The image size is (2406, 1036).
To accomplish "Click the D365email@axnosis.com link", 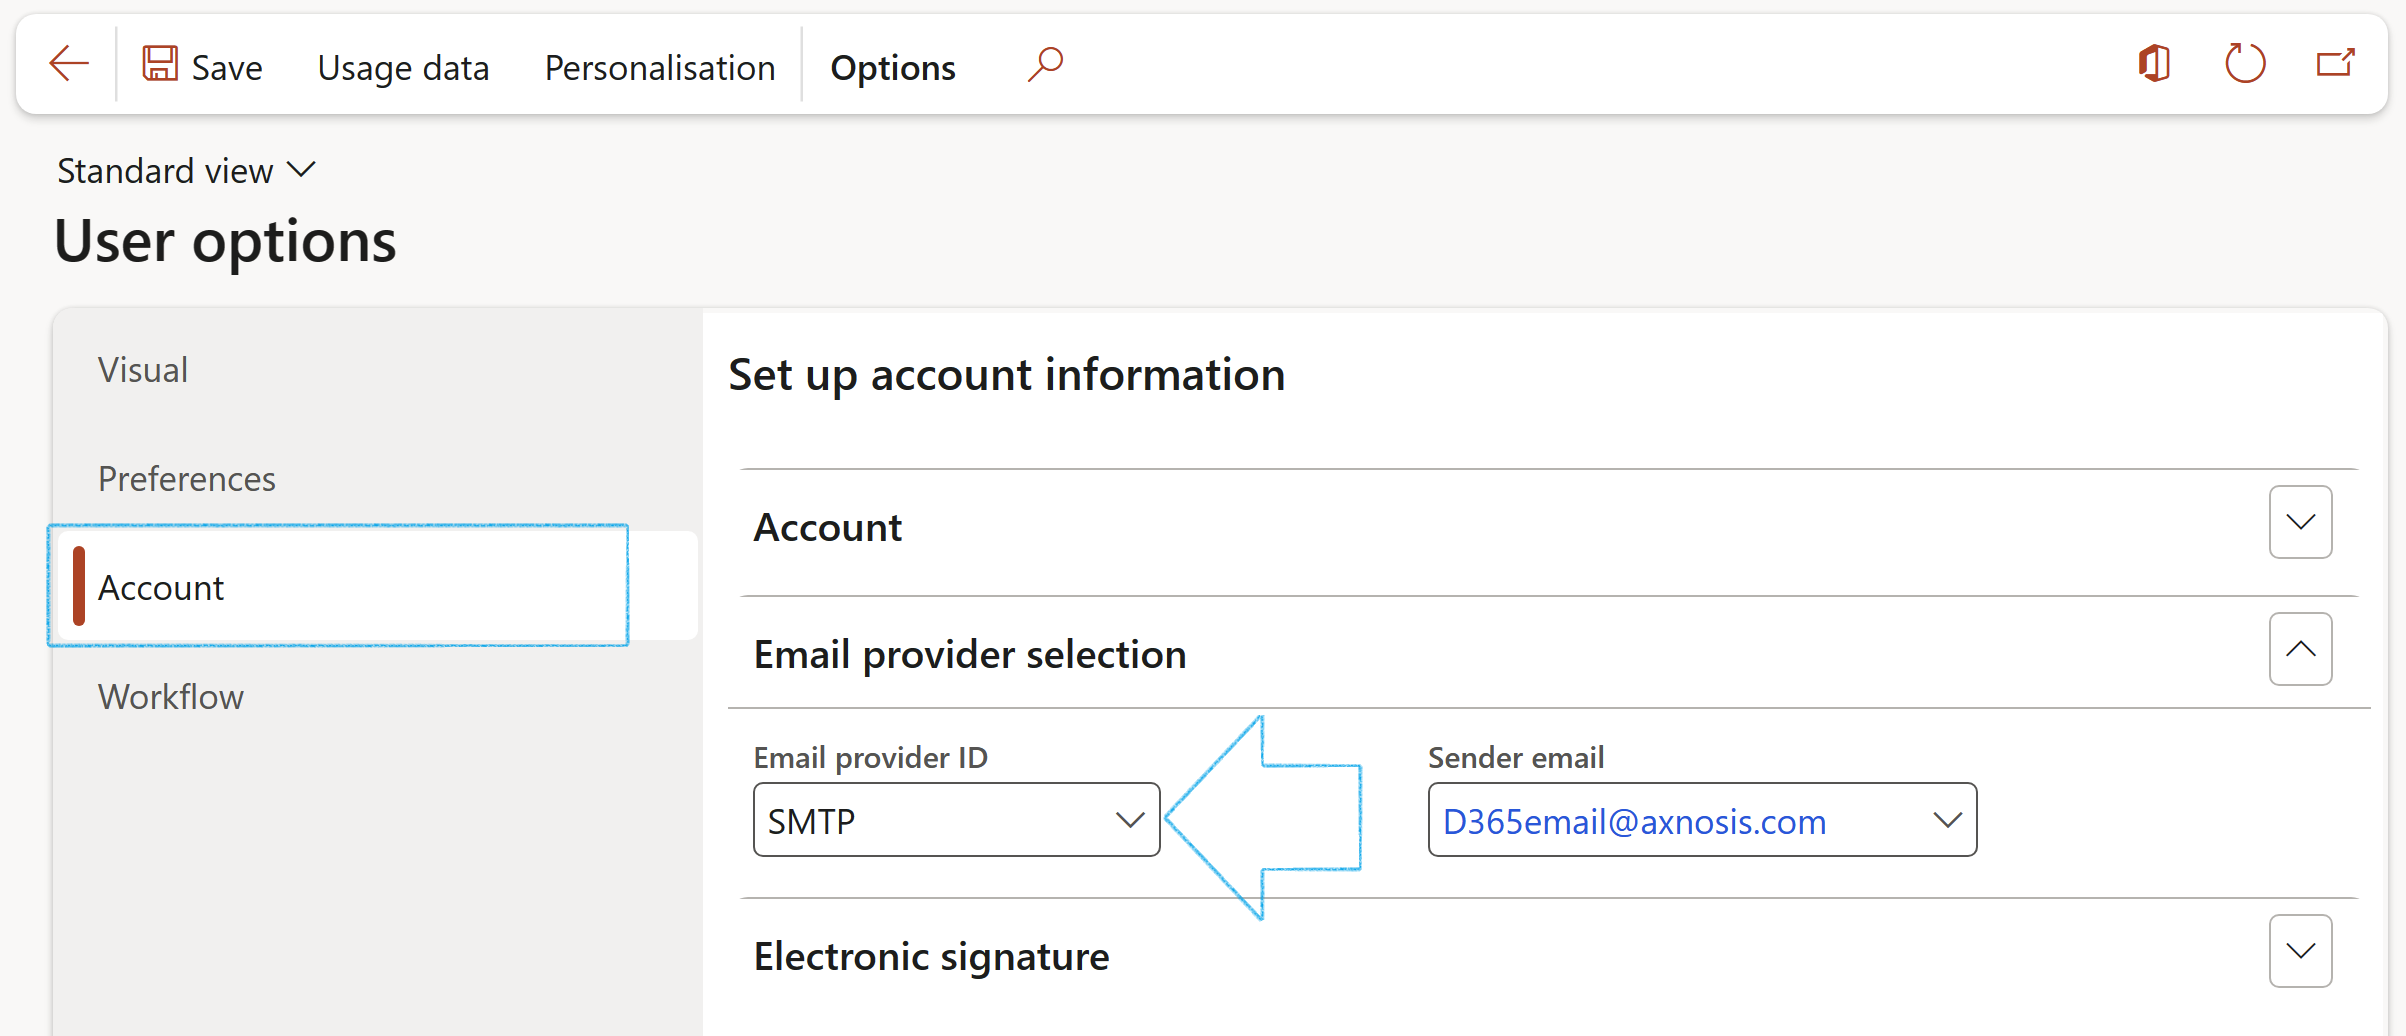I will (1634, 822).
